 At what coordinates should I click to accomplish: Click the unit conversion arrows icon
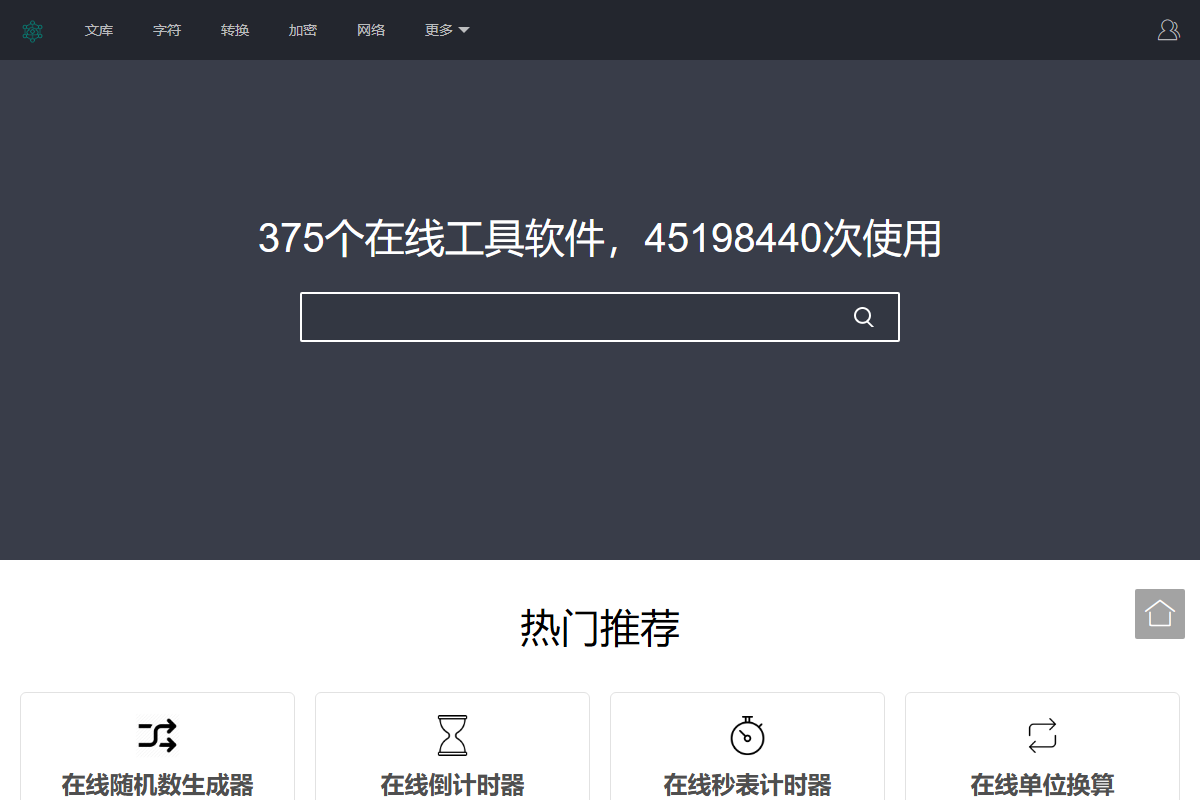[x=1040, y=734]
